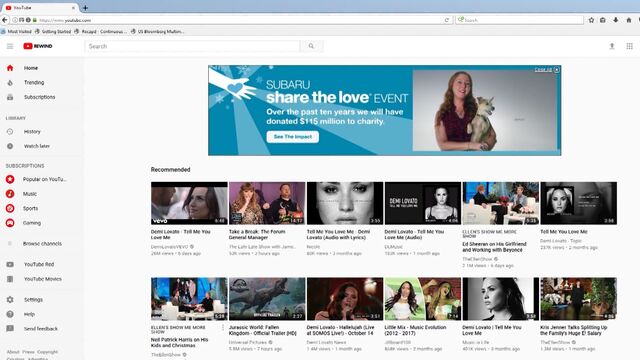Click the Sports channel icon
The width and height of the screenshot is (640, 360).
[10, 209]
